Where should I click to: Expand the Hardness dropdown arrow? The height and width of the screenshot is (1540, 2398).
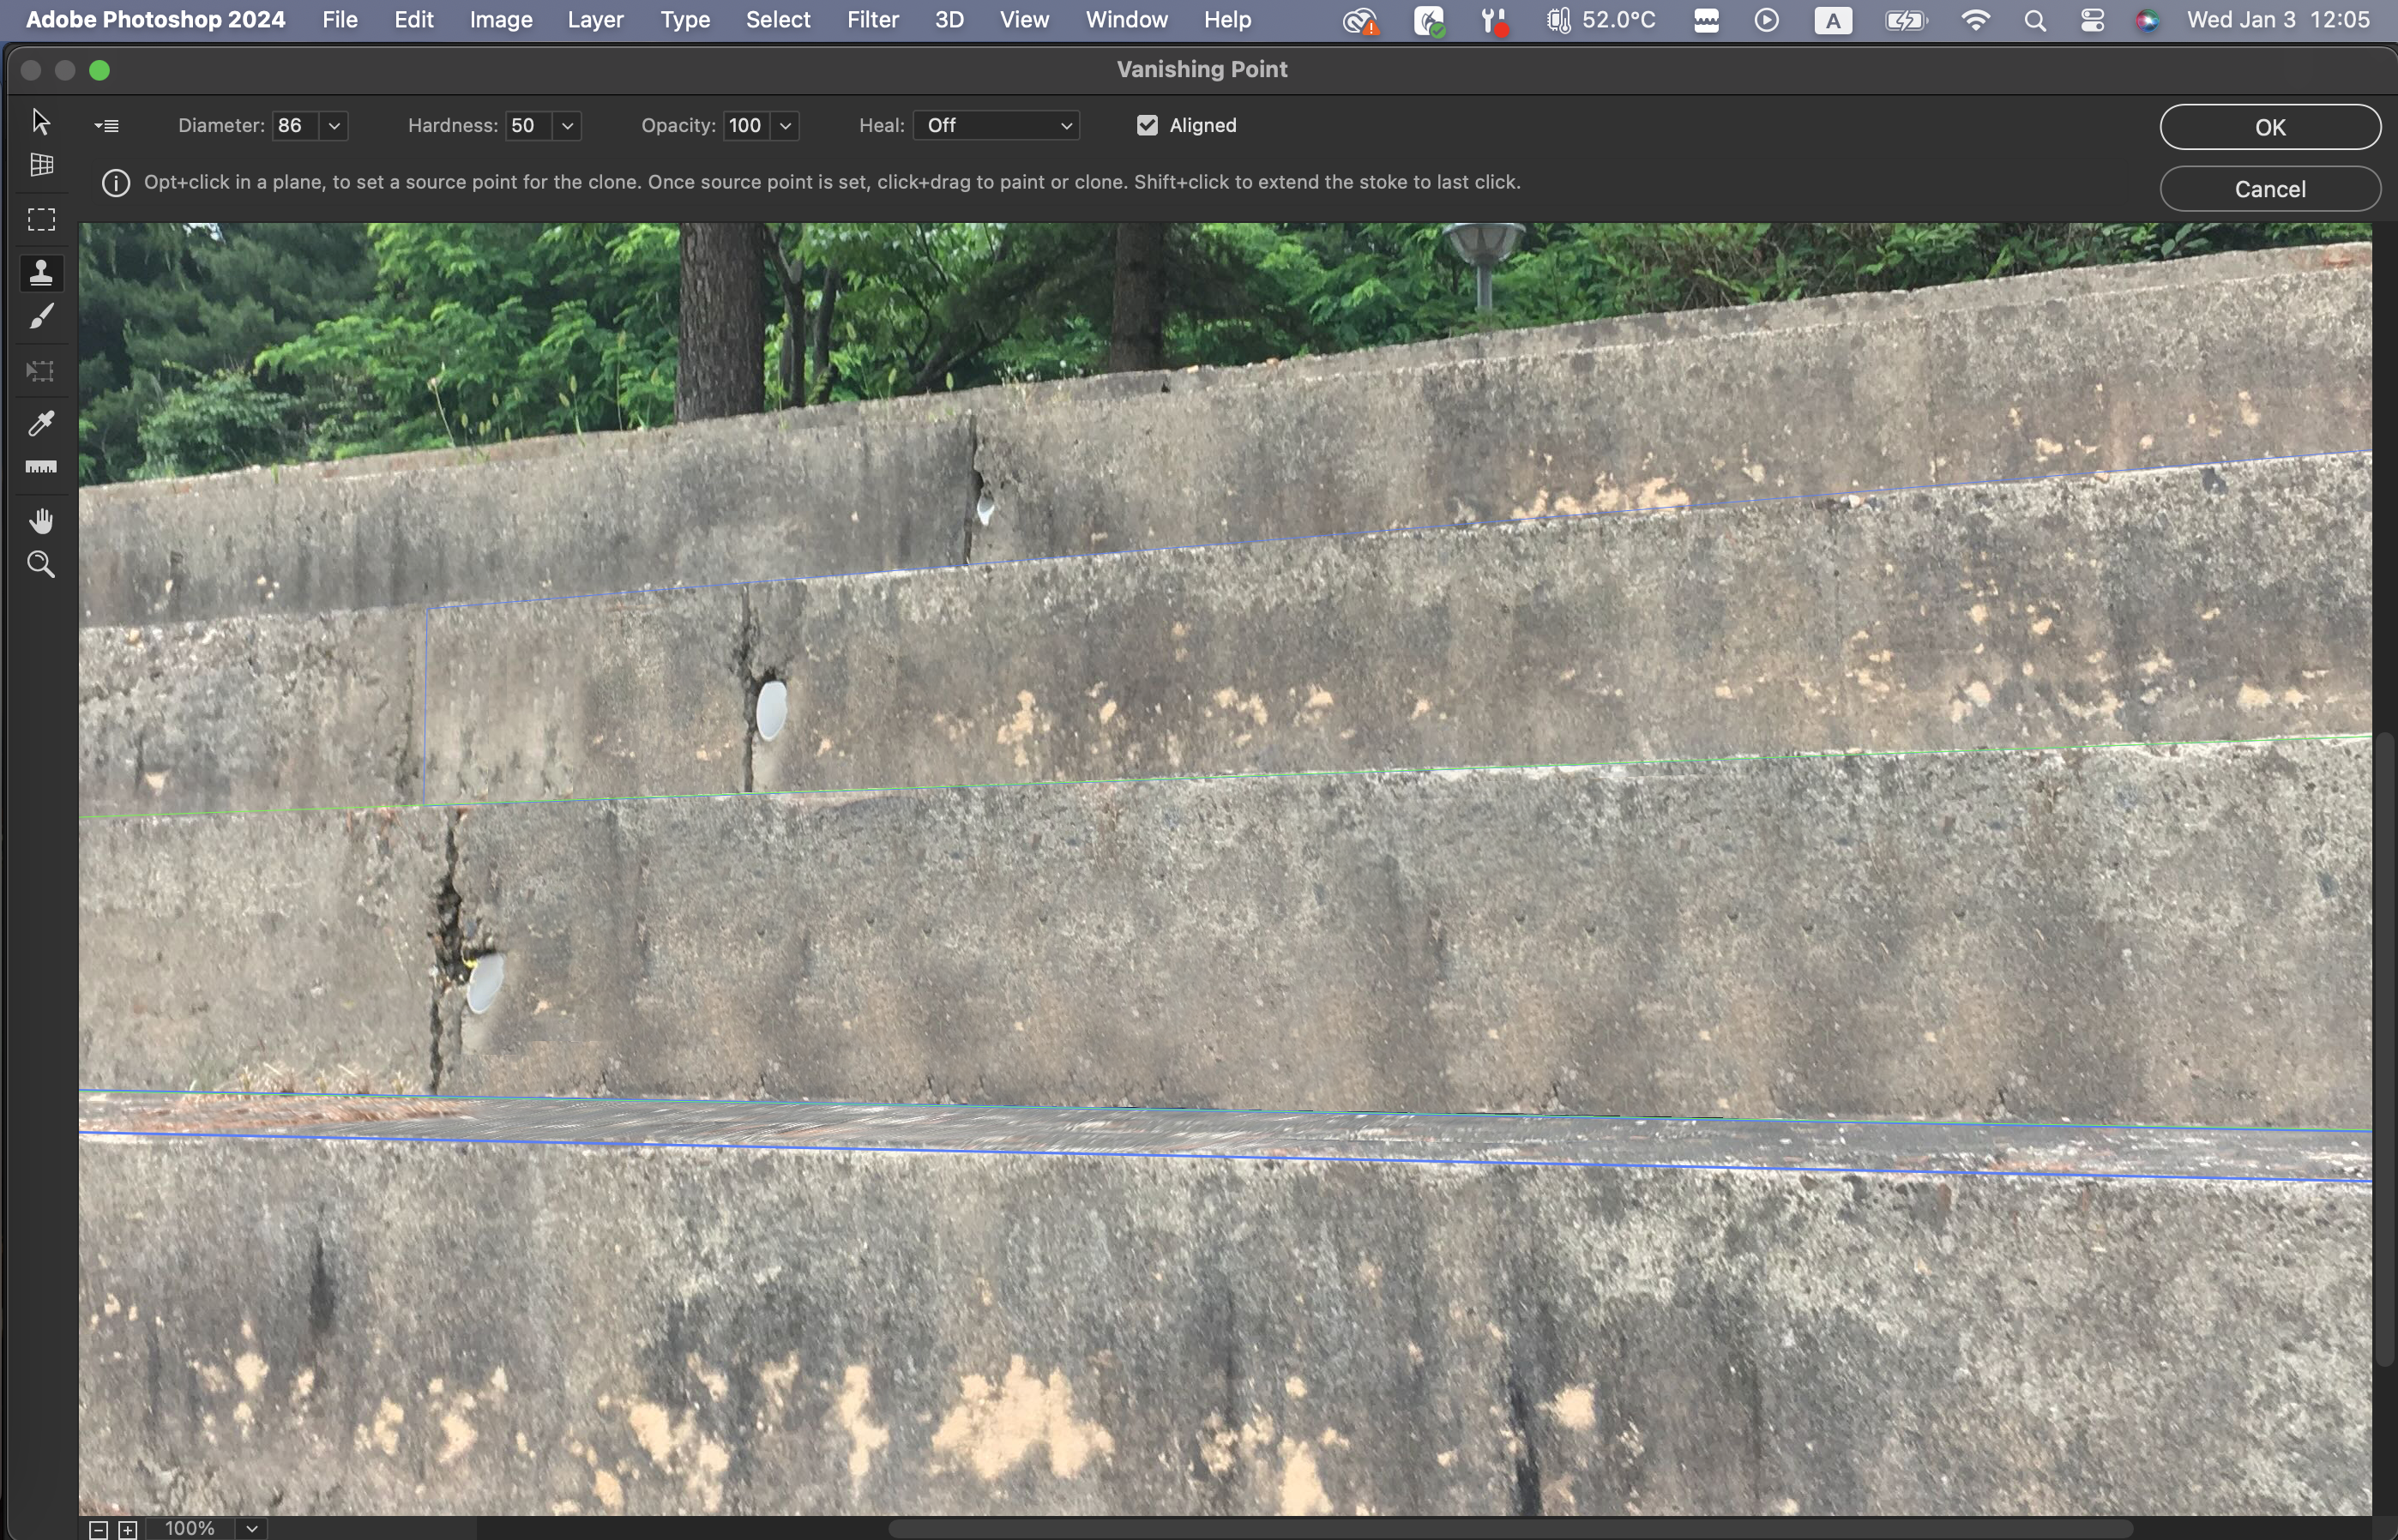coord(567,126)
